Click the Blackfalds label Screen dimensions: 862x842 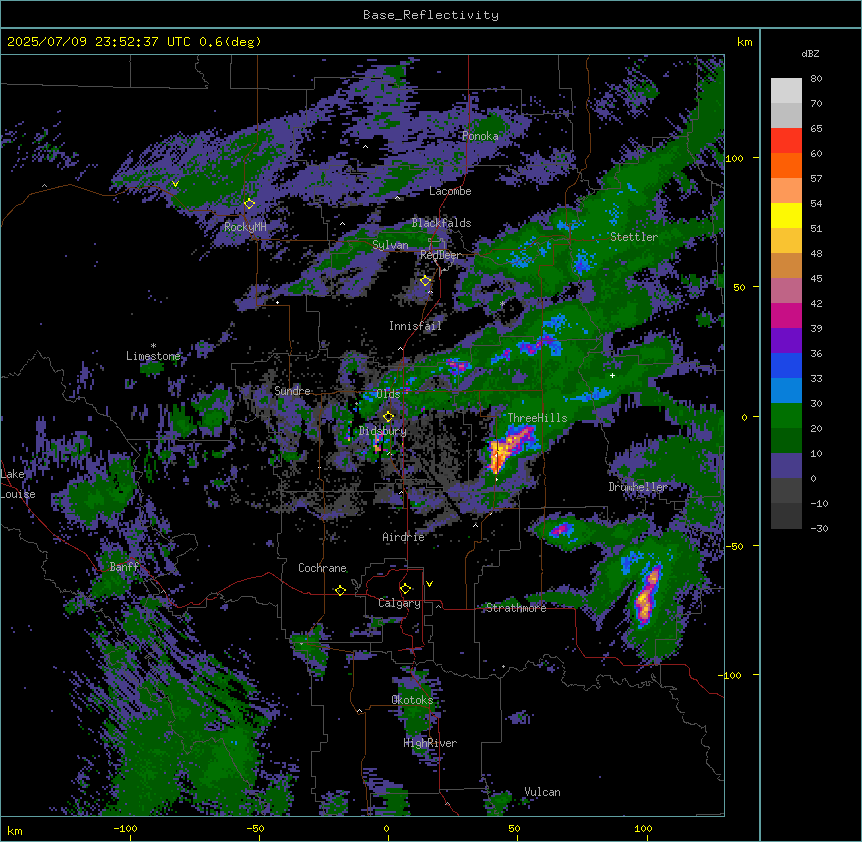pyautogui.click(x=441, y=223)
